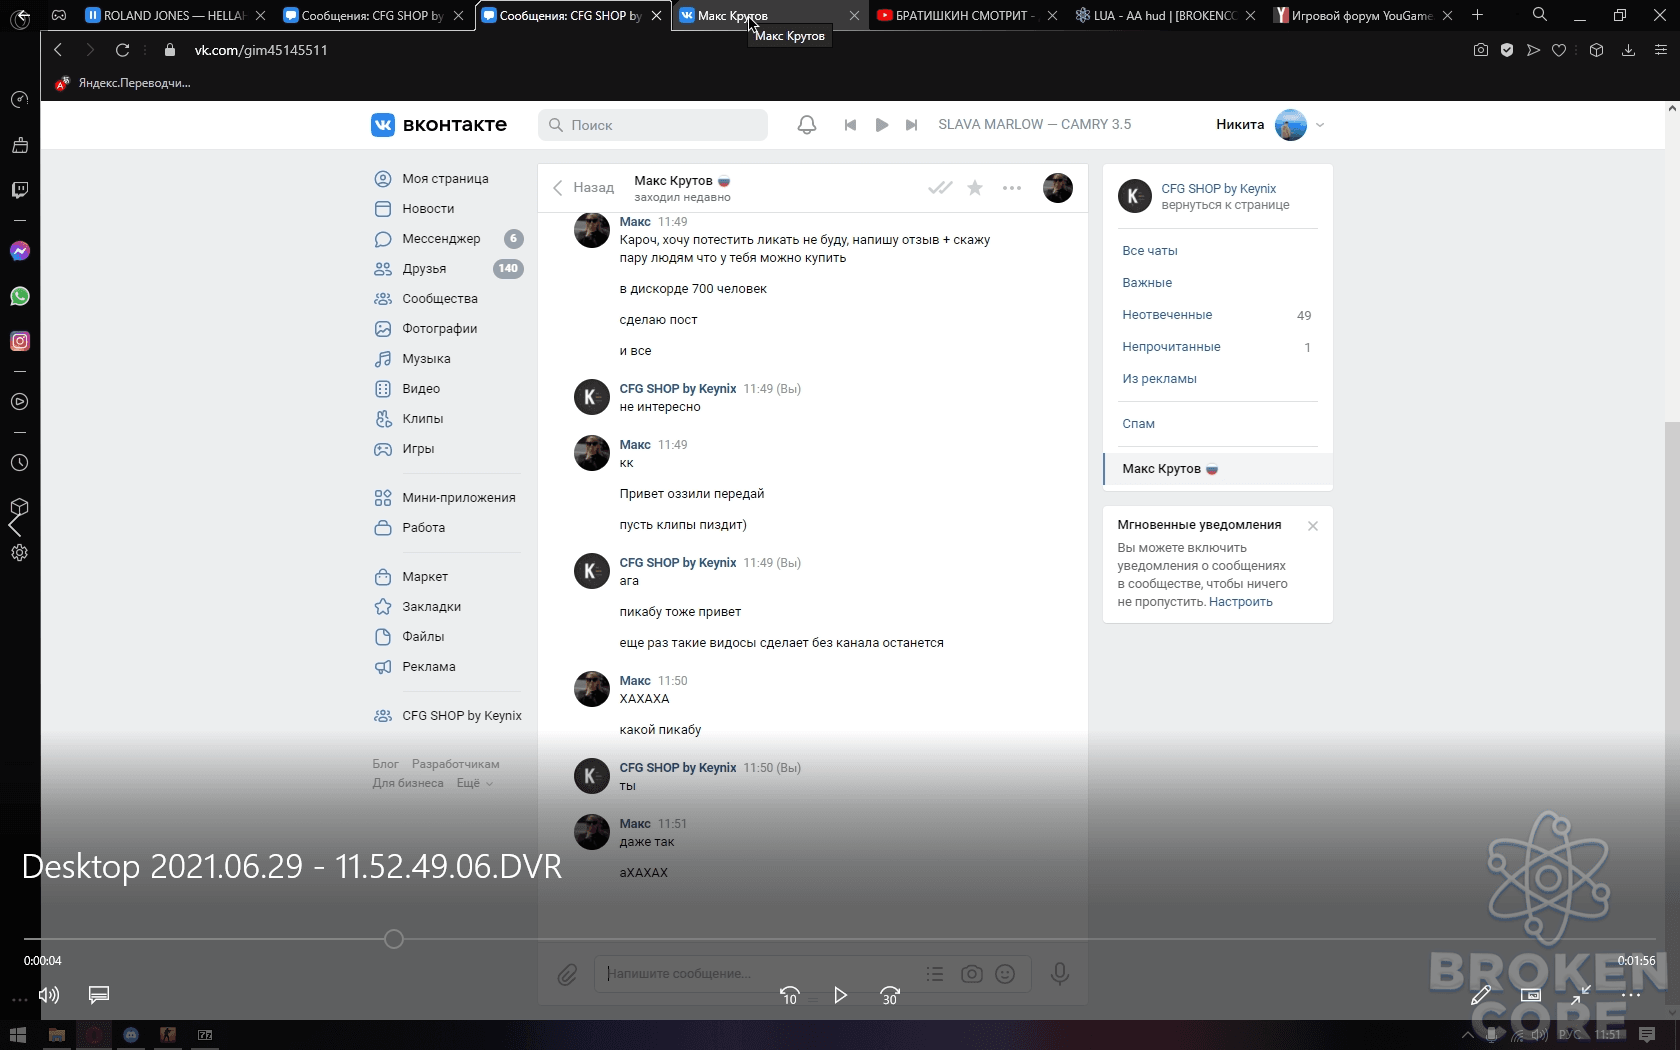The image size is (1680, 1050).
Task: Open WhatsApp in browser sidebar
Action: click(20, 296)
